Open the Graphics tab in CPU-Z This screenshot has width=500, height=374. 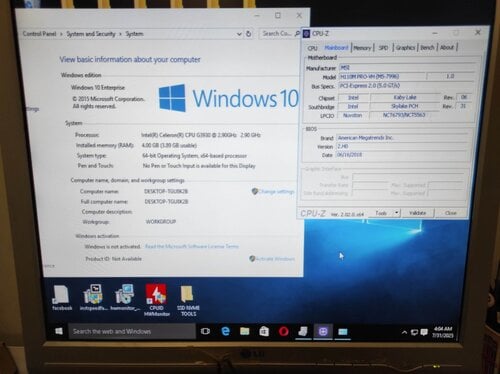click(405, 48)
